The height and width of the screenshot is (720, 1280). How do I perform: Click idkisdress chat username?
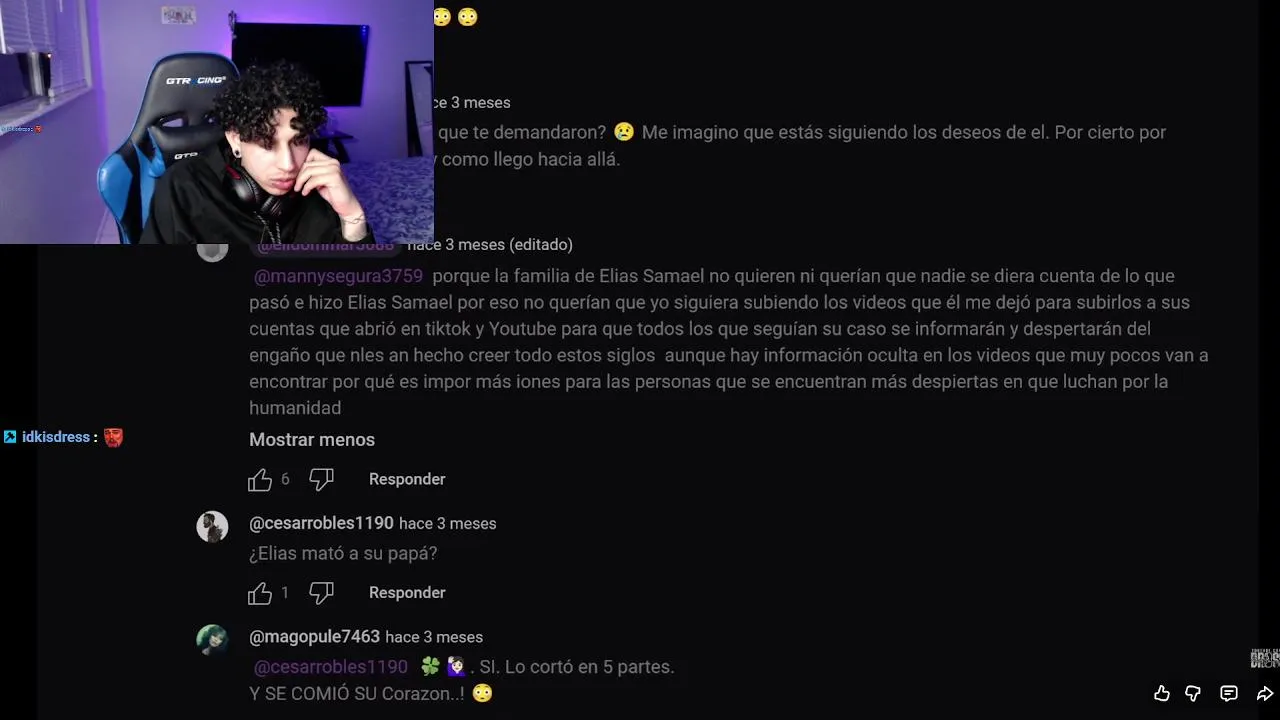(56, 437)
